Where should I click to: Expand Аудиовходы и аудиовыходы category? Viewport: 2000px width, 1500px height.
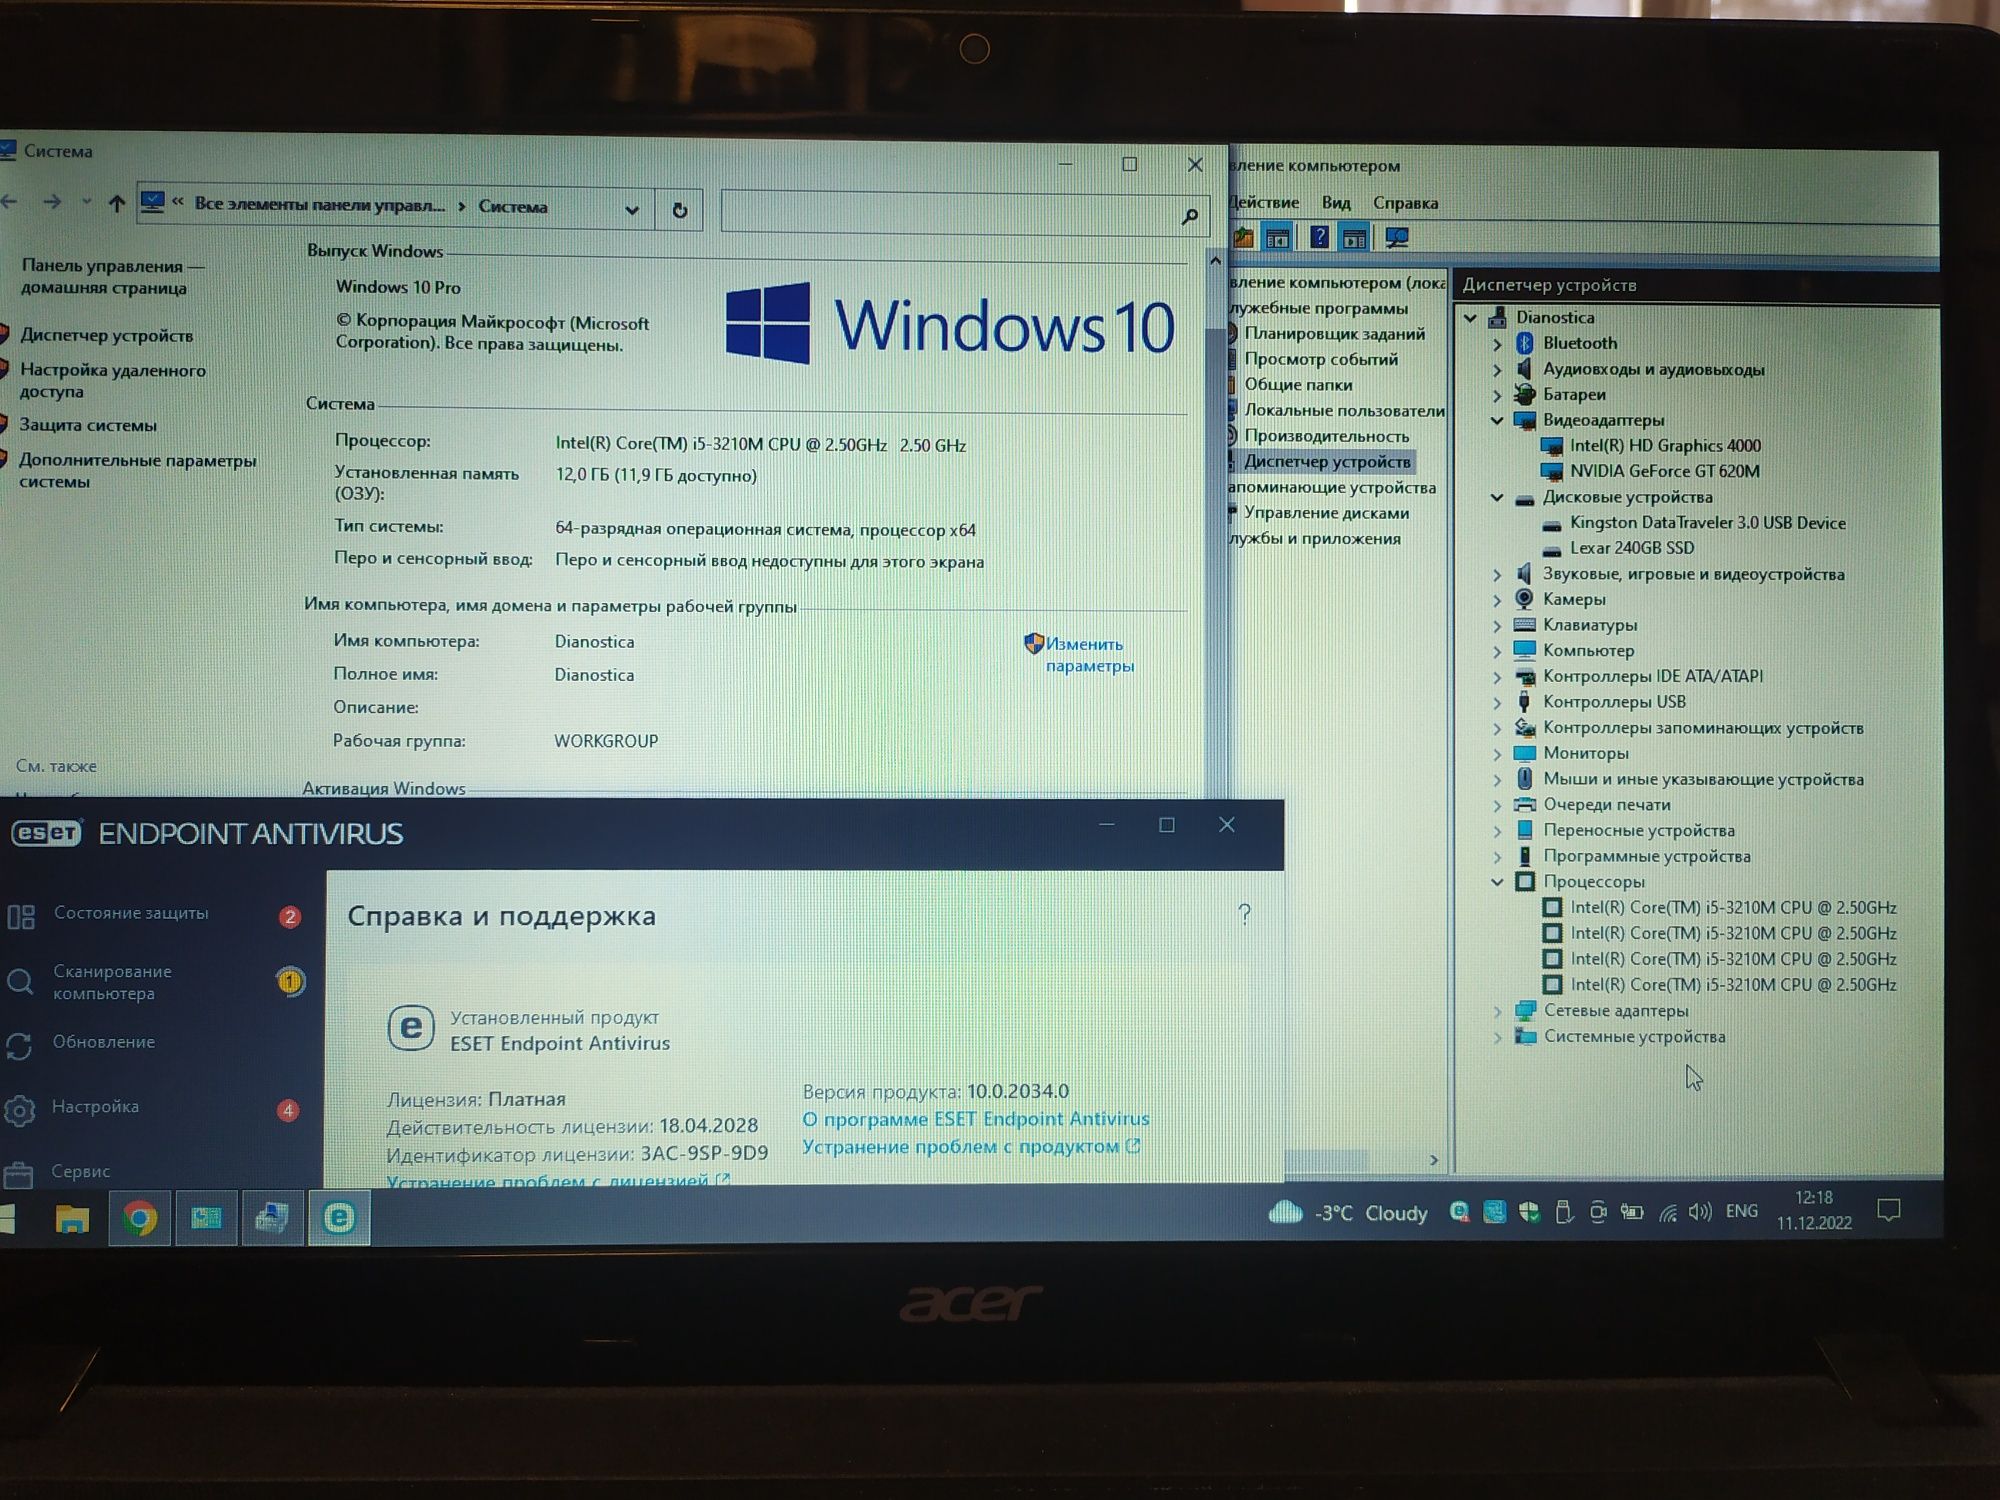(1497, 370)
